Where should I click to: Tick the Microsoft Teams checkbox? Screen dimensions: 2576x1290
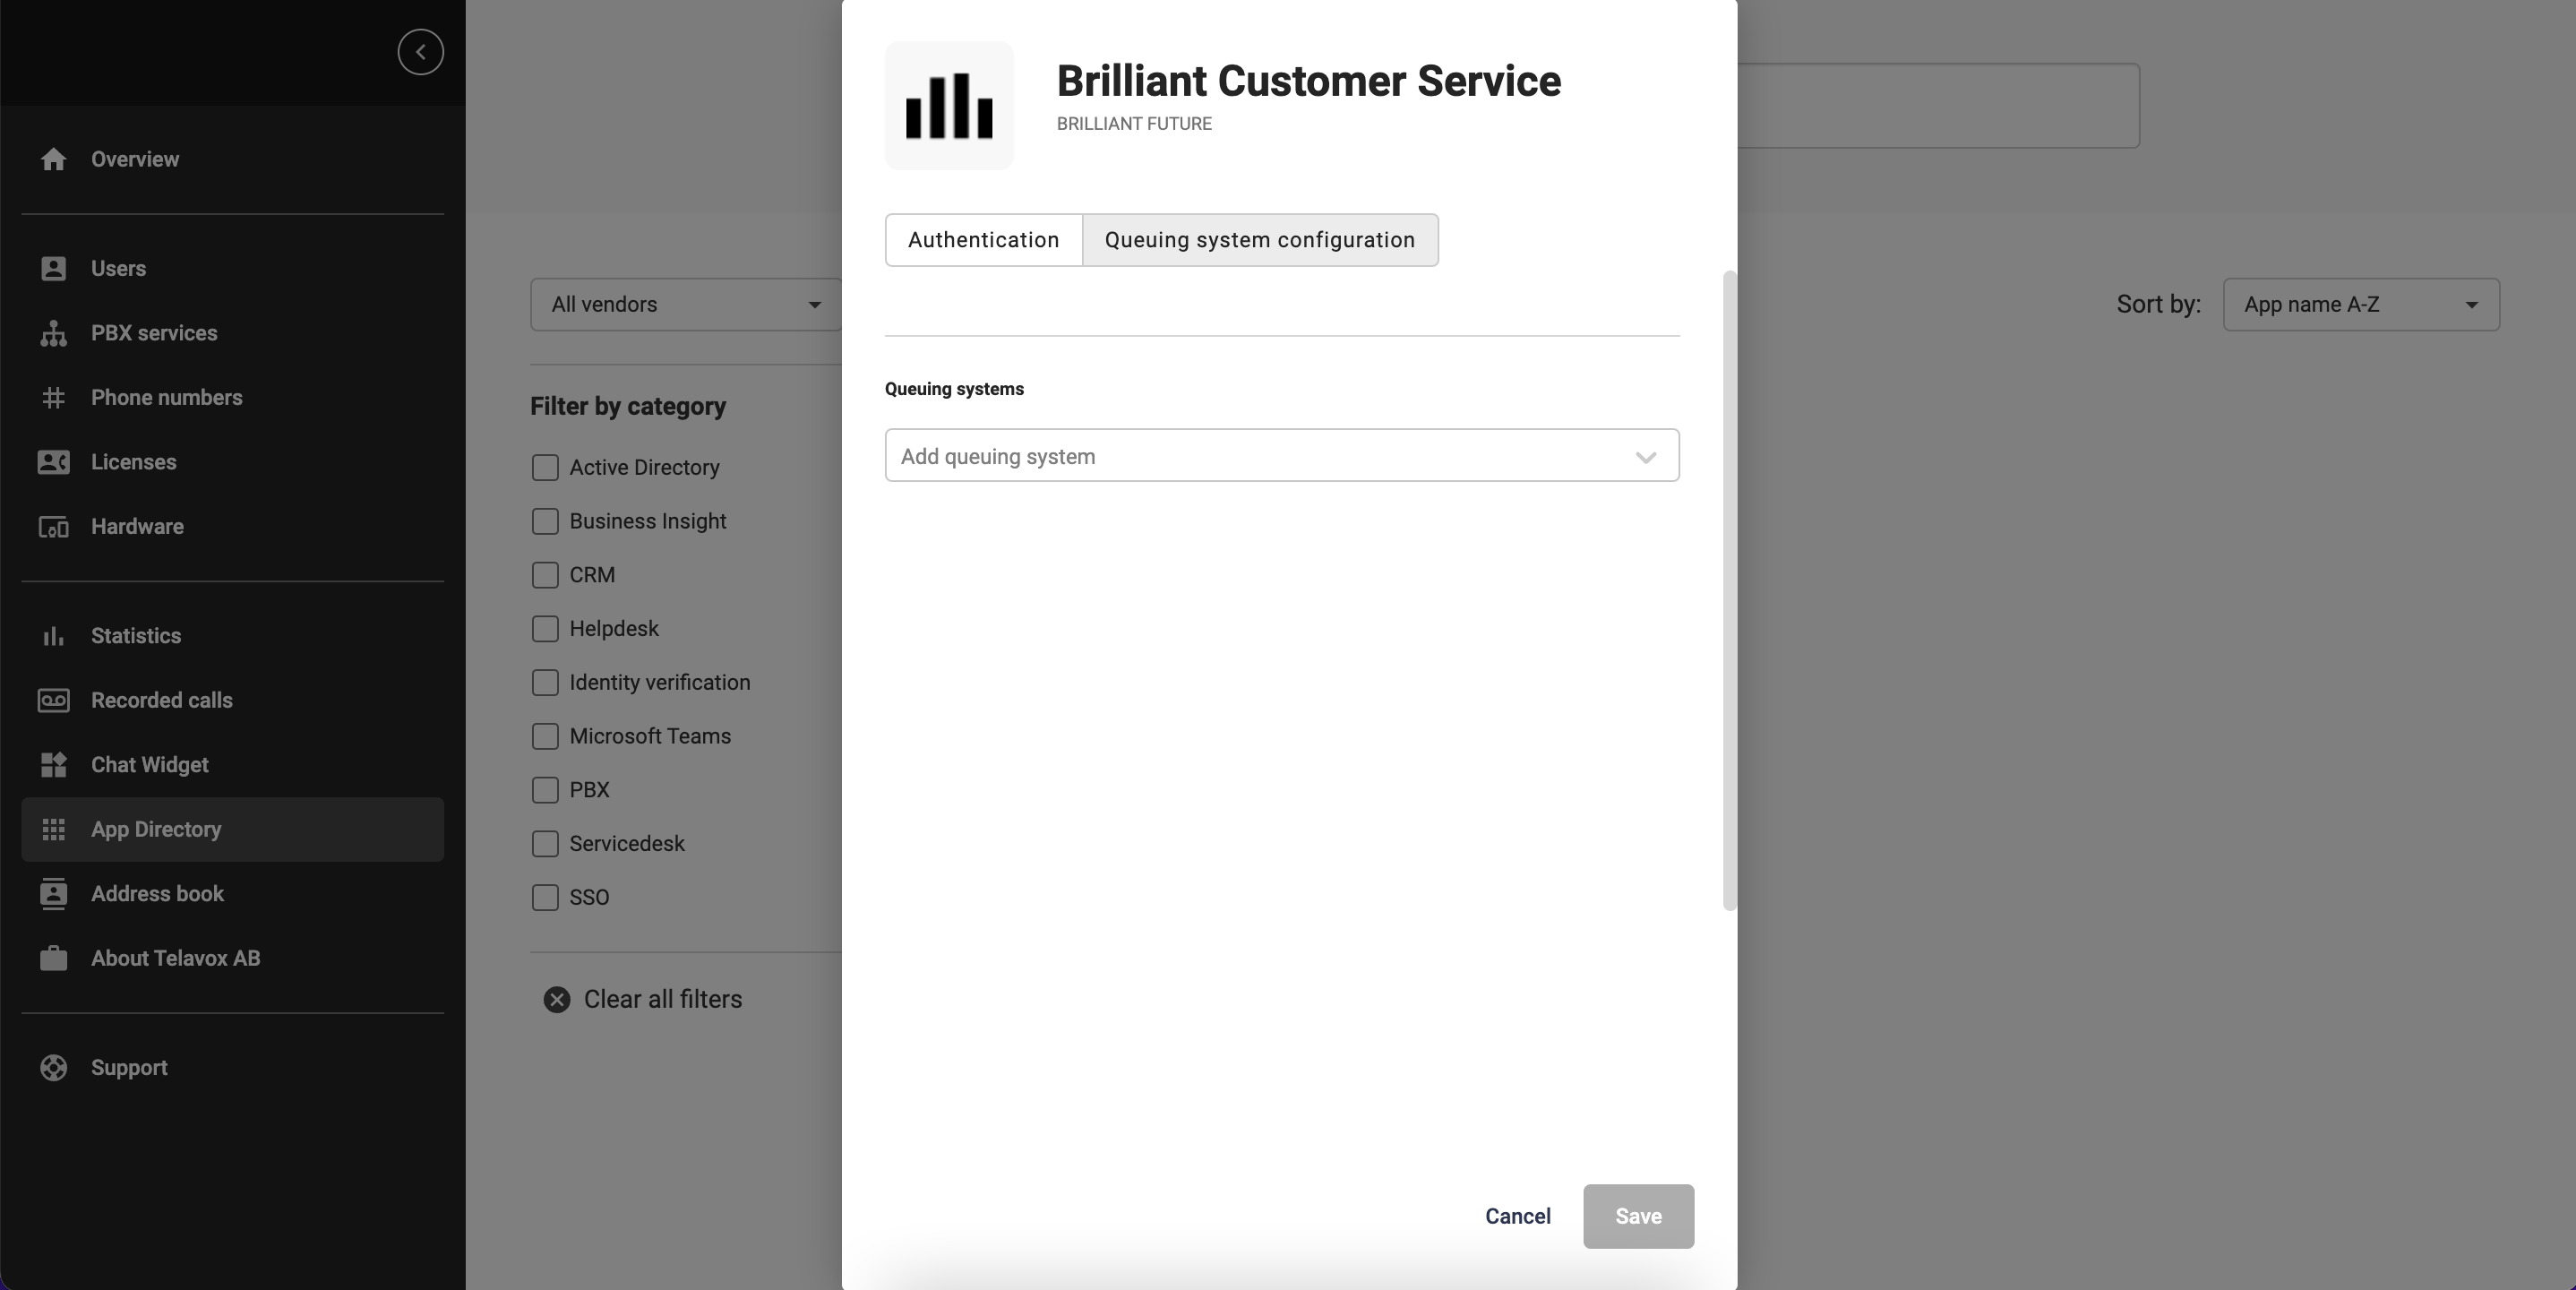545,737
